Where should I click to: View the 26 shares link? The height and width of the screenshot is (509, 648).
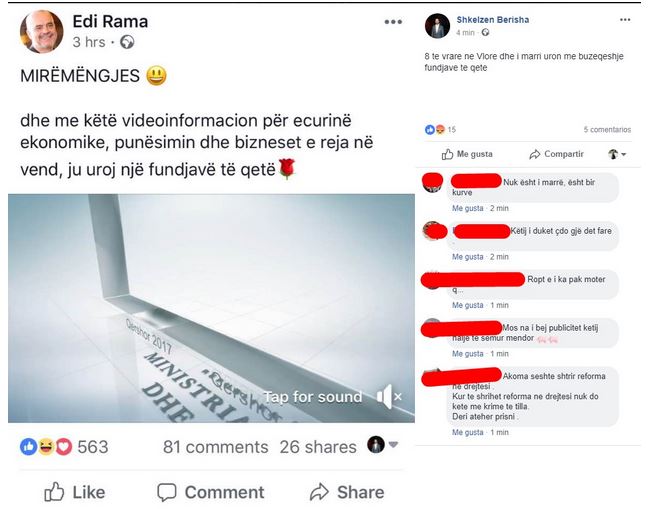(318, 447)
